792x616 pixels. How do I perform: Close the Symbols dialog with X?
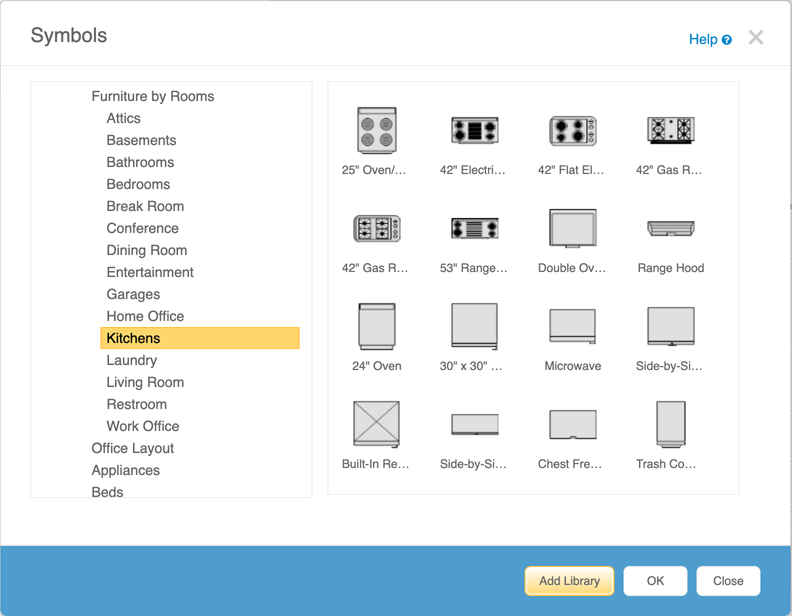tap(756, 37)
